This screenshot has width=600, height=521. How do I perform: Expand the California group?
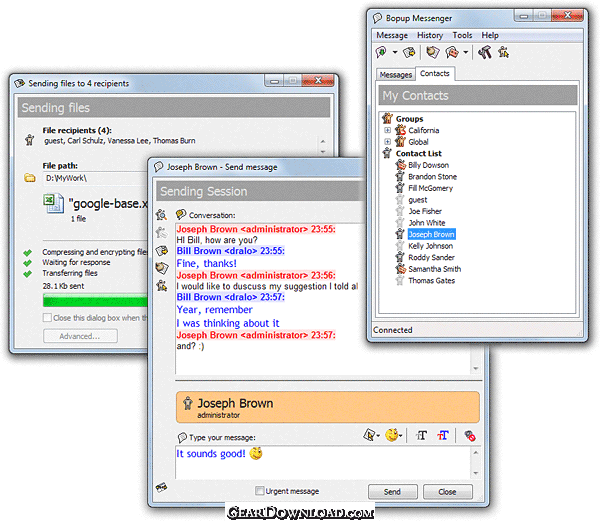[388, 130]
